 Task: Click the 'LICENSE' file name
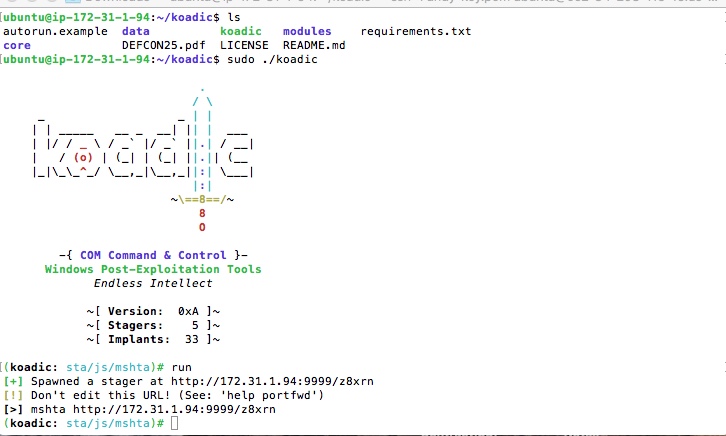pyautogui.click(x=244, y=45)
